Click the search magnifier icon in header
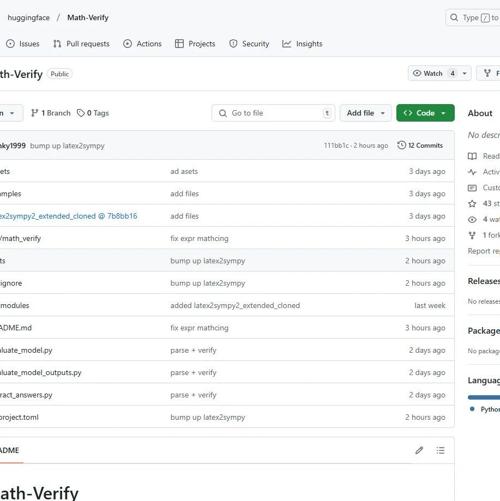 pyautogui.click(x=454, y=17)
